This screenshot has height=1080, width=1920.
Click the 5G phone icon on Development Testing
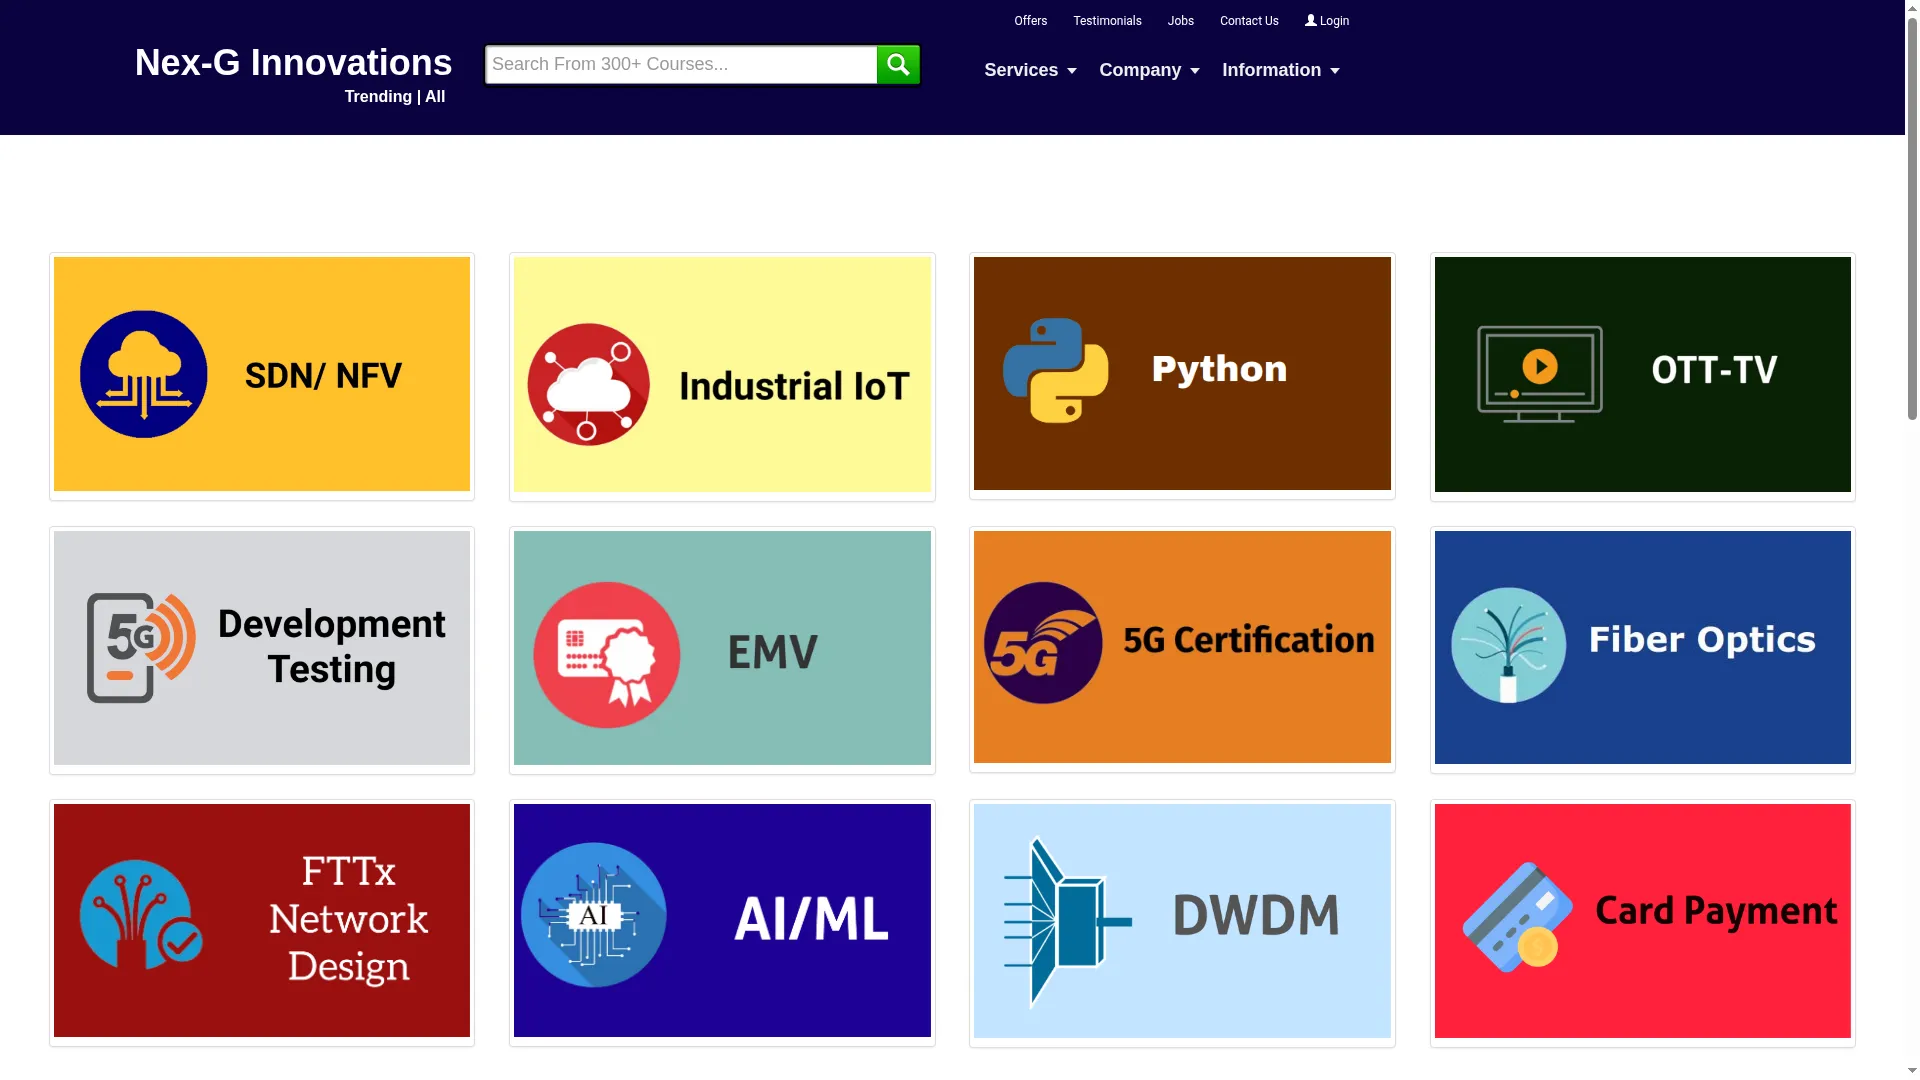coord(141,648)
